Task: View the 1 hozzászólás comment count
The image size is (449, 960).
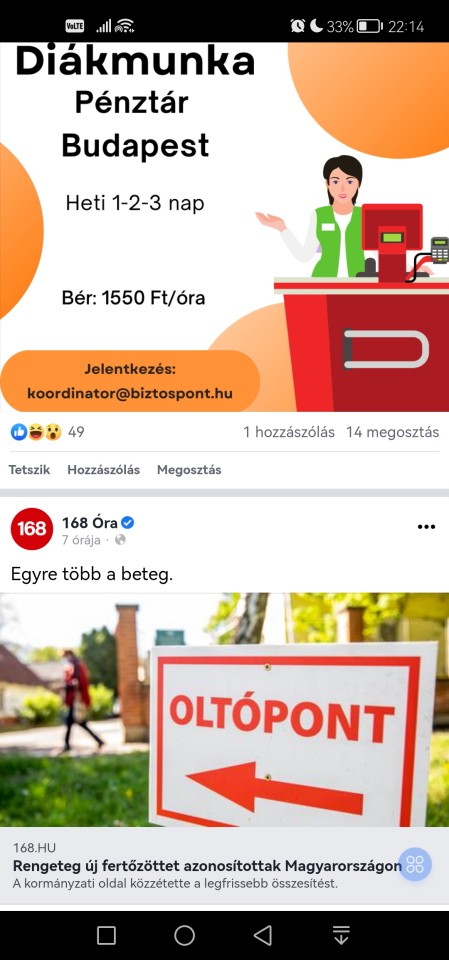Action: [289, 432]
